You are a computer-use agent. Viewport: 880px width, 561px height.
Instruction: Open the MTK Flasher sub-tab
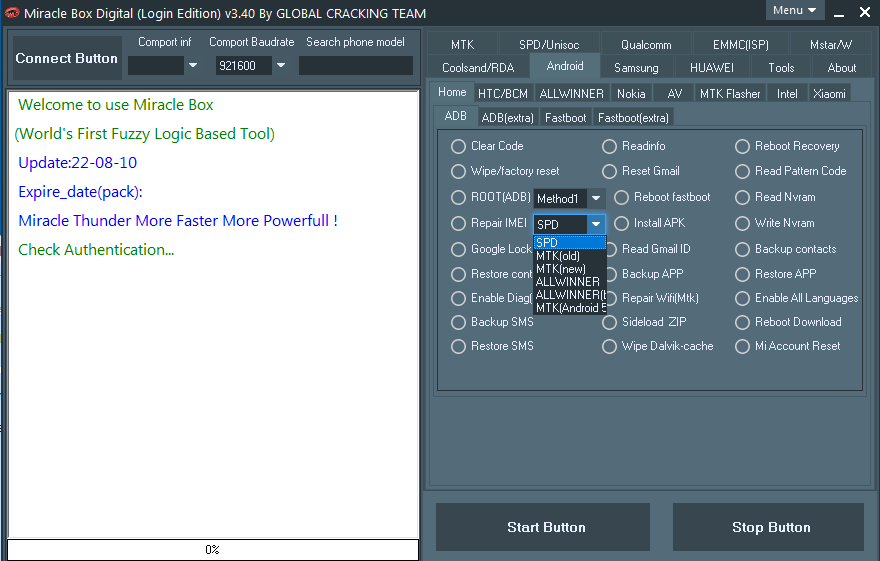[x=730, y=94]
